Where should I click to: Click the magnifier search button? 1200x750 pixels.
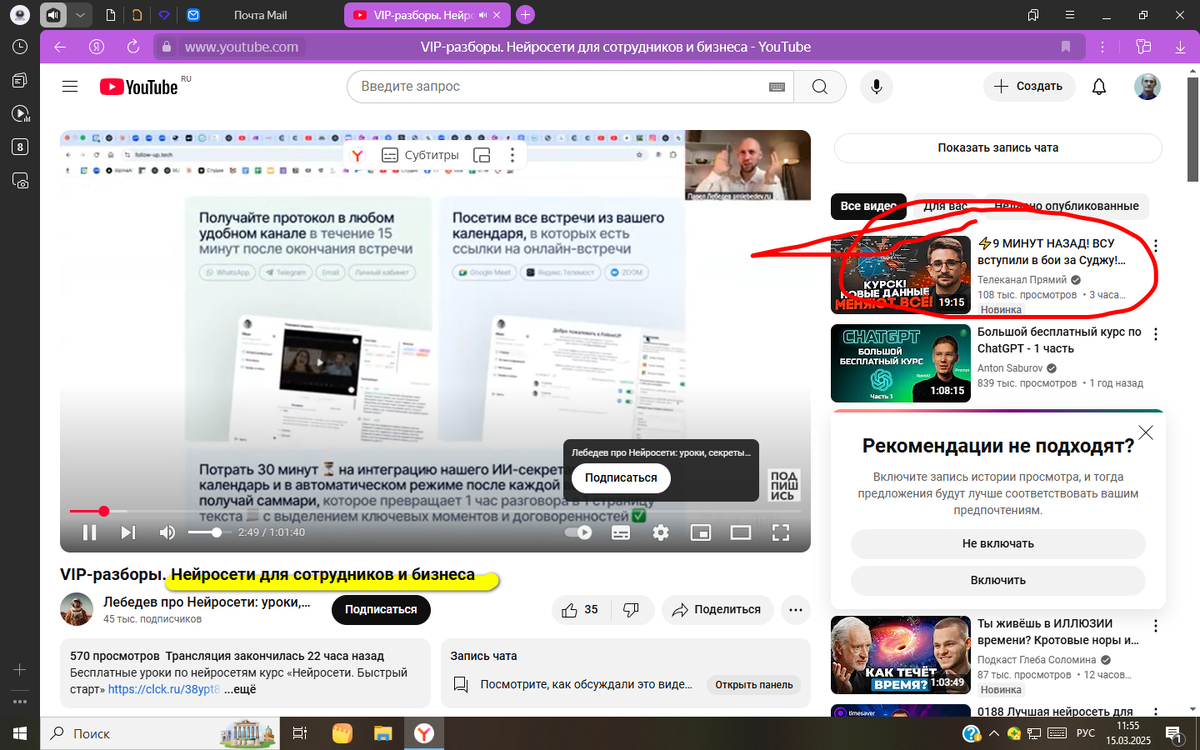point(820,87)
